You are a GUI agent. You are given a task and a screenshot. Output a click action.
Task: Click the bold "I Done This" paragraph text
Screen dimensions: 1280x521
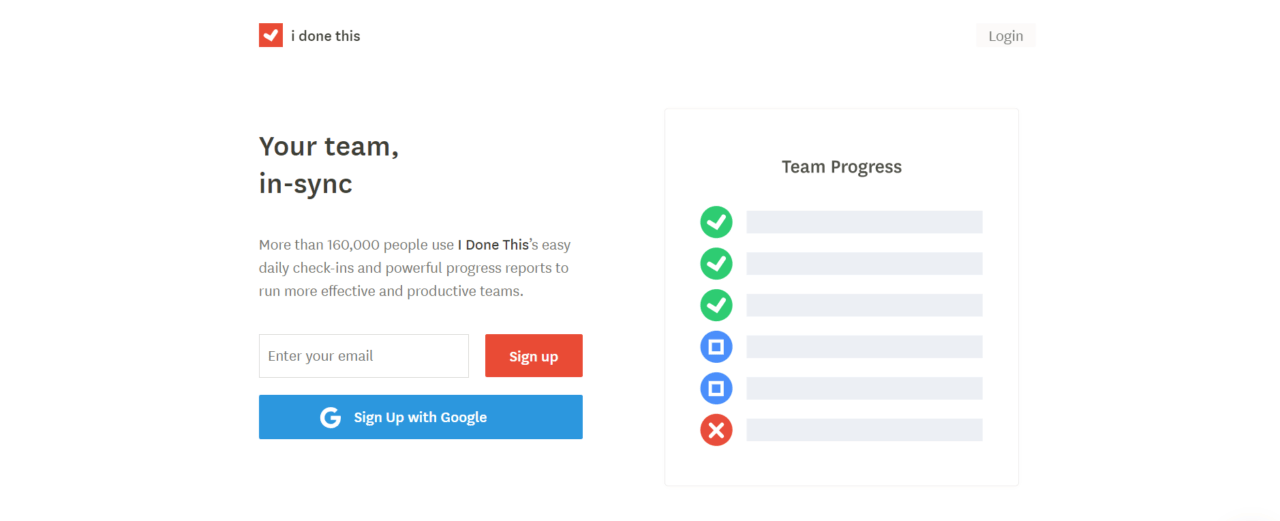click(493, 245)
